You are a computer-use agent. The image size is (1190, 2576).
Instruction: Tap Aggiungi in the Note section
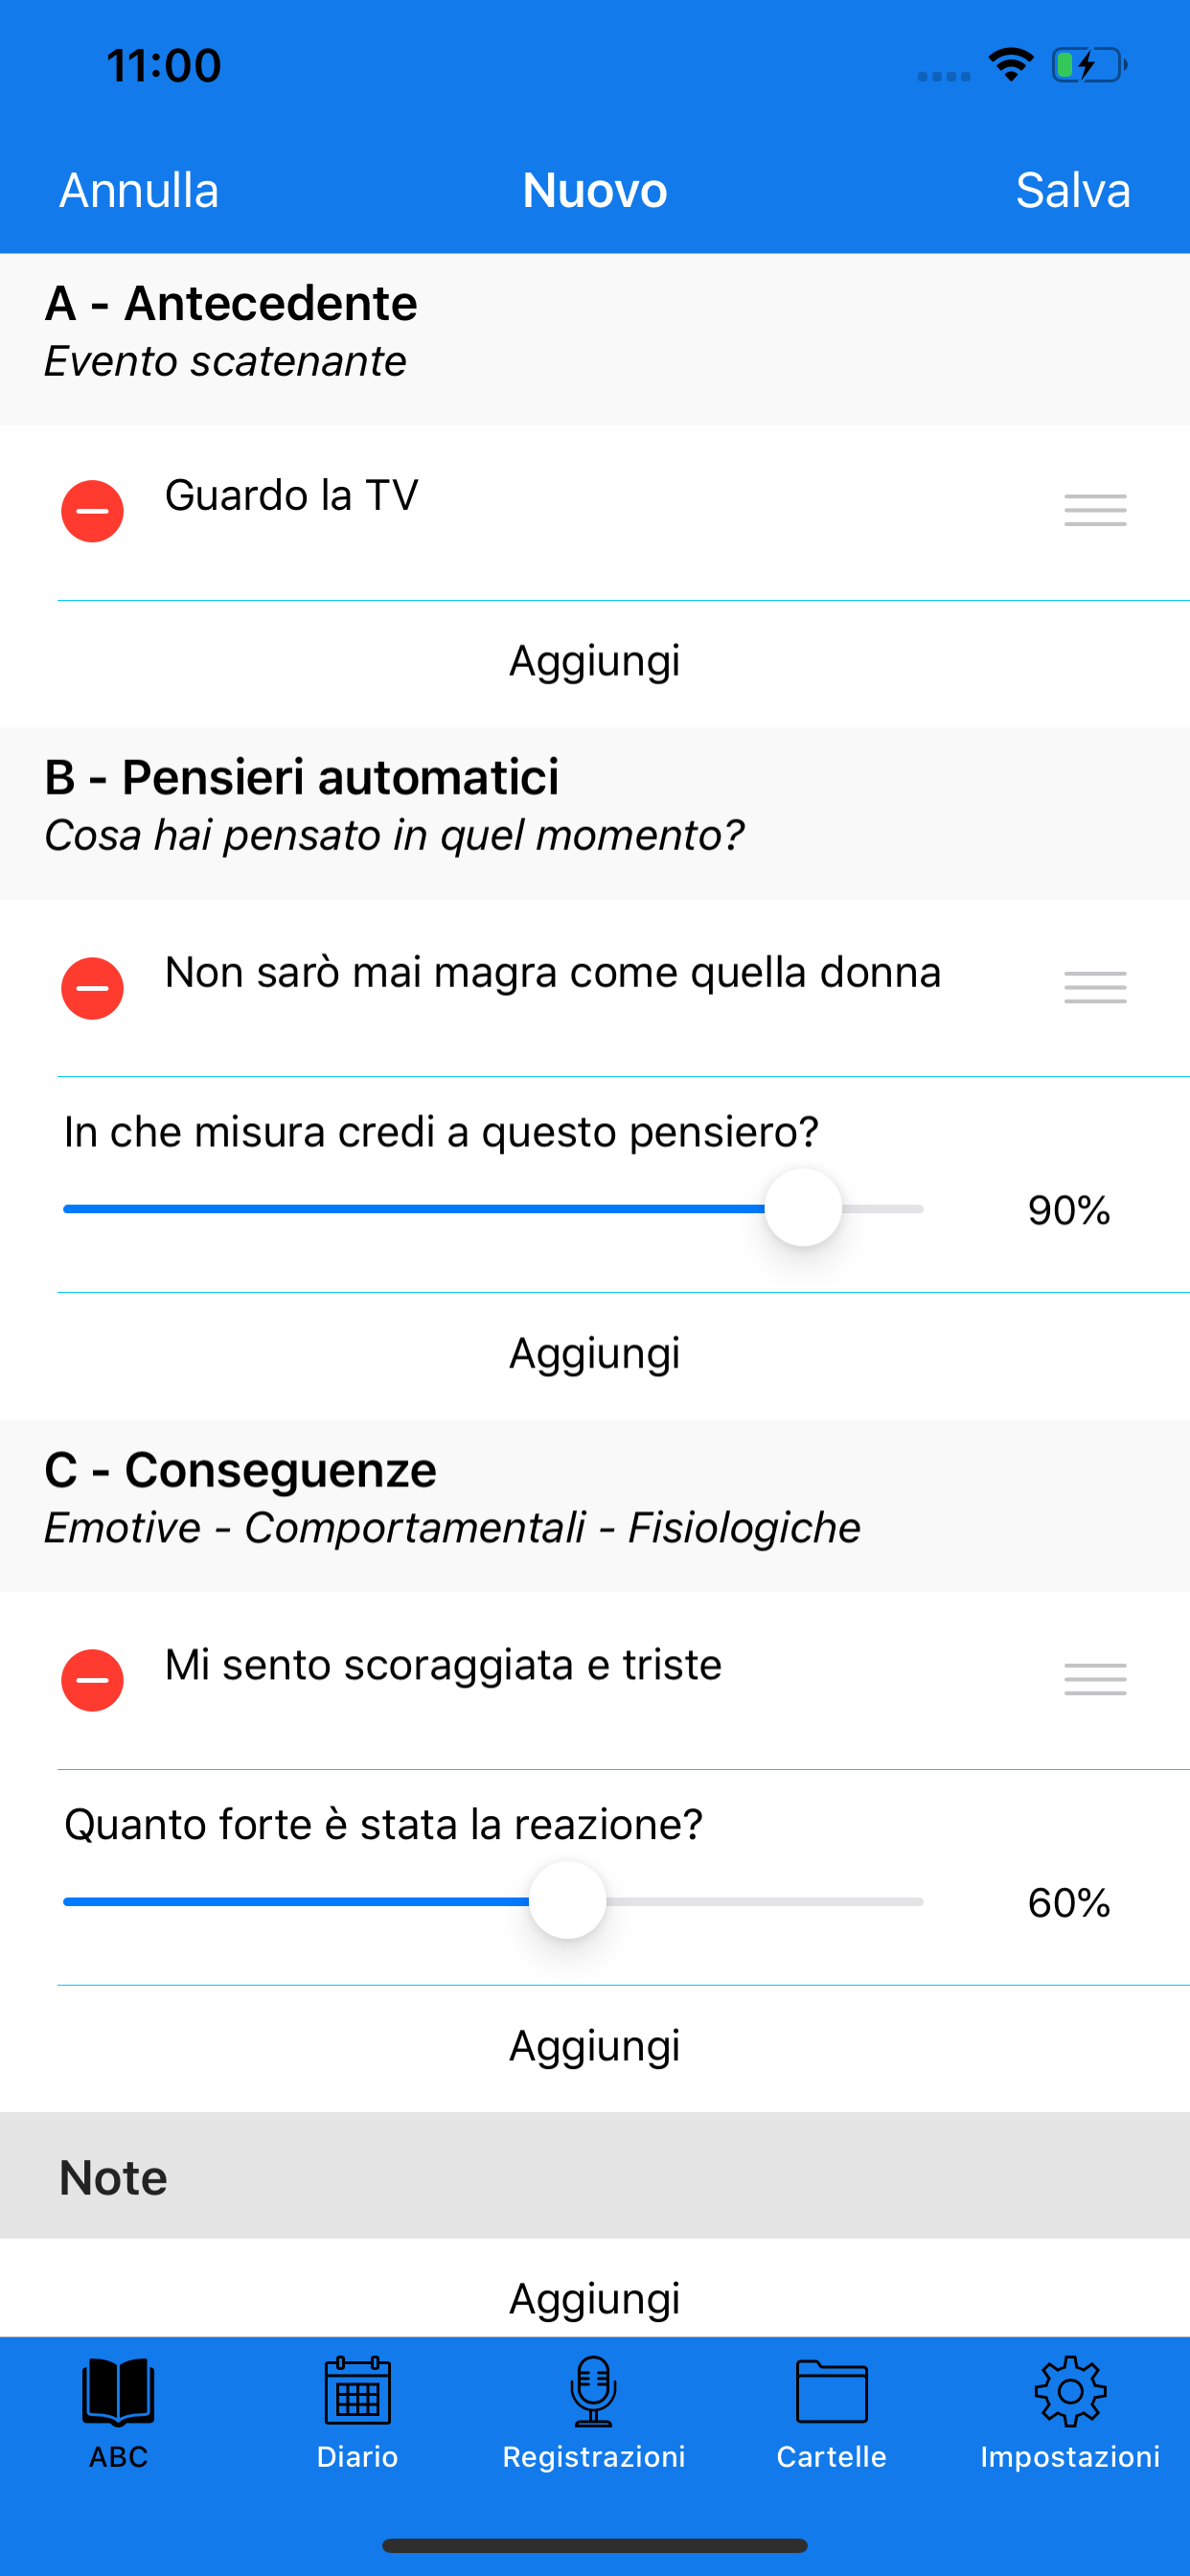(x=594, y=2297)
